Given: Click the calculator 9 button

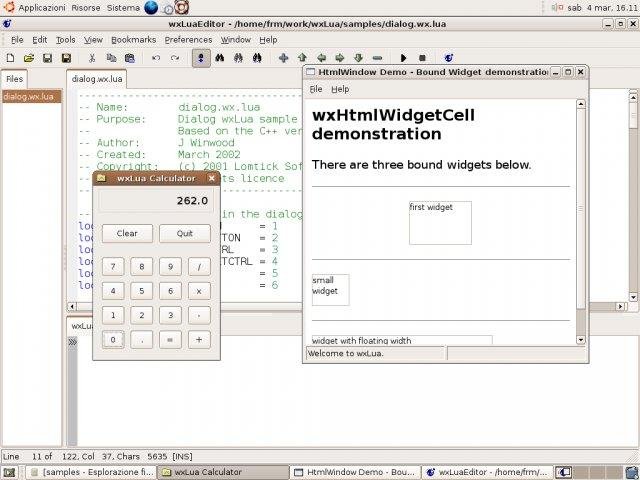Looking at the screenshot, I should coord(170,267).
